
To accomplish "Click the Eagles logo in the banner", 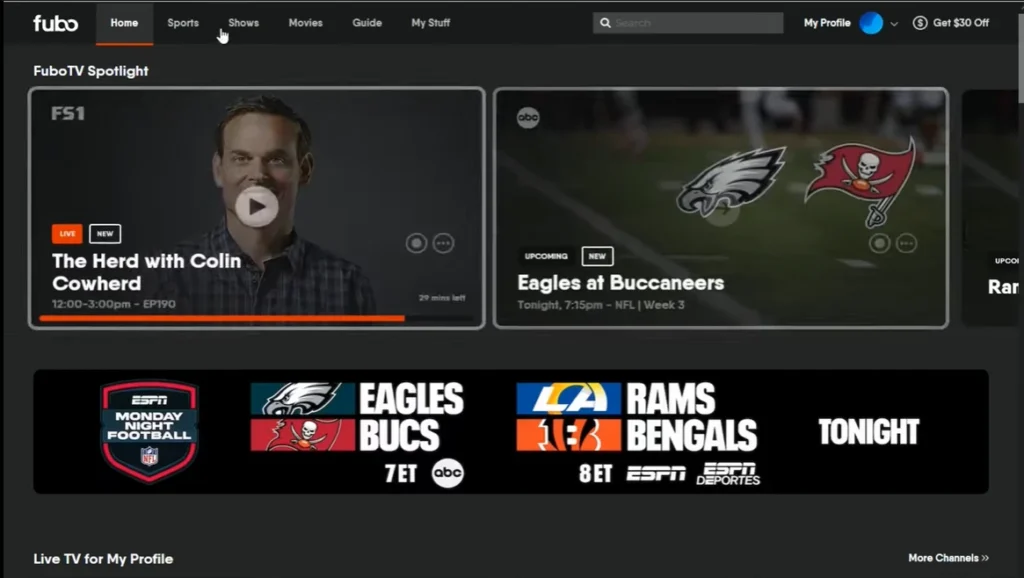I will [302, 398].
